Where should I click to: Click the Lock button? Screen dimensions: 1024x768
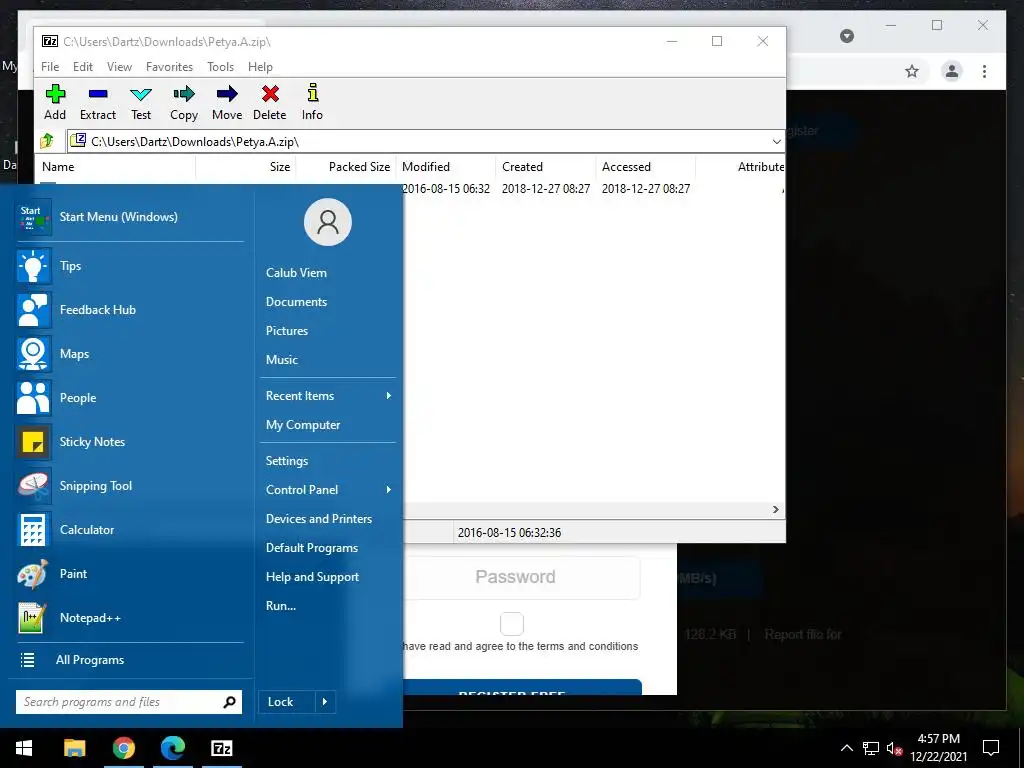coord(287,702)
